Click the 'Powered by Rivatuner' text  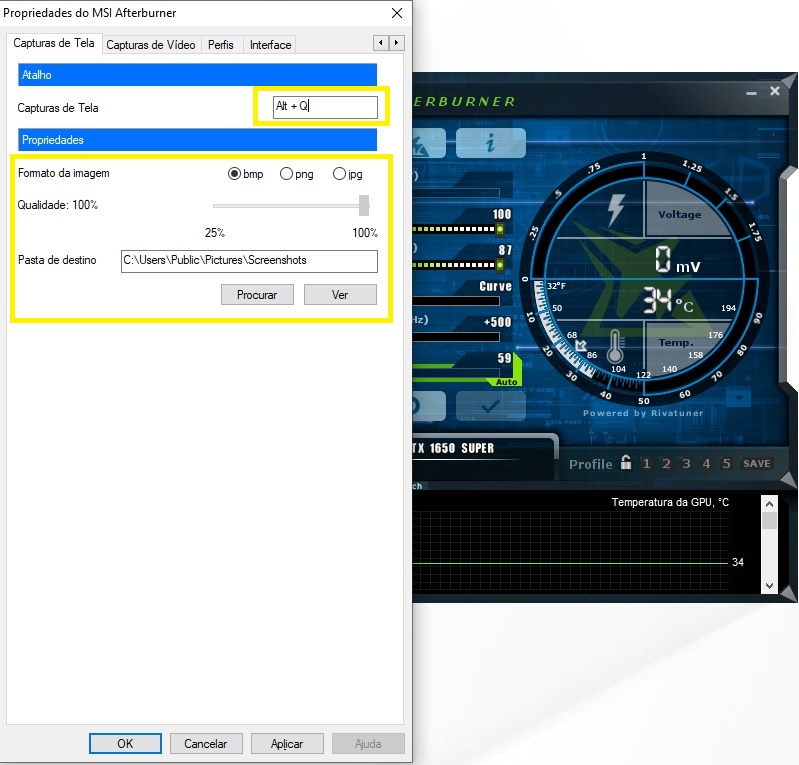click(x=643, y=413)
